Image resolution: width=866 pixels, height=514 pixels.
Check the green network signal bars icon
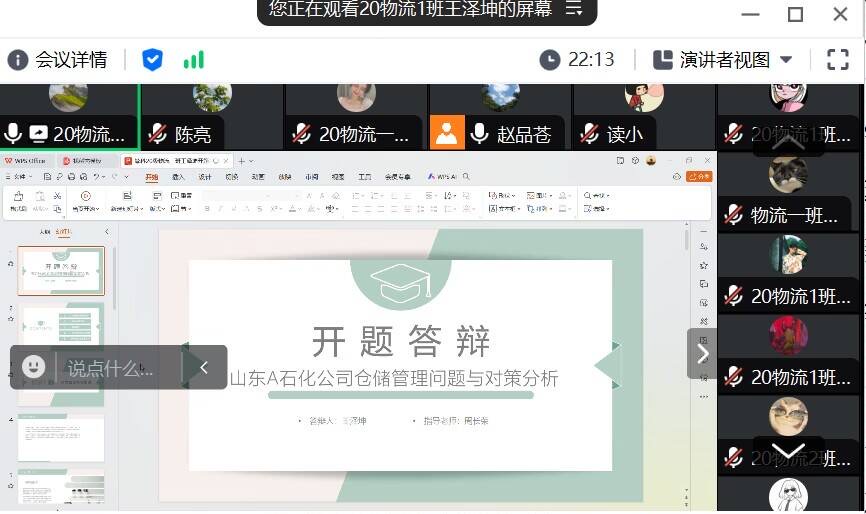[x=193, y=60]
